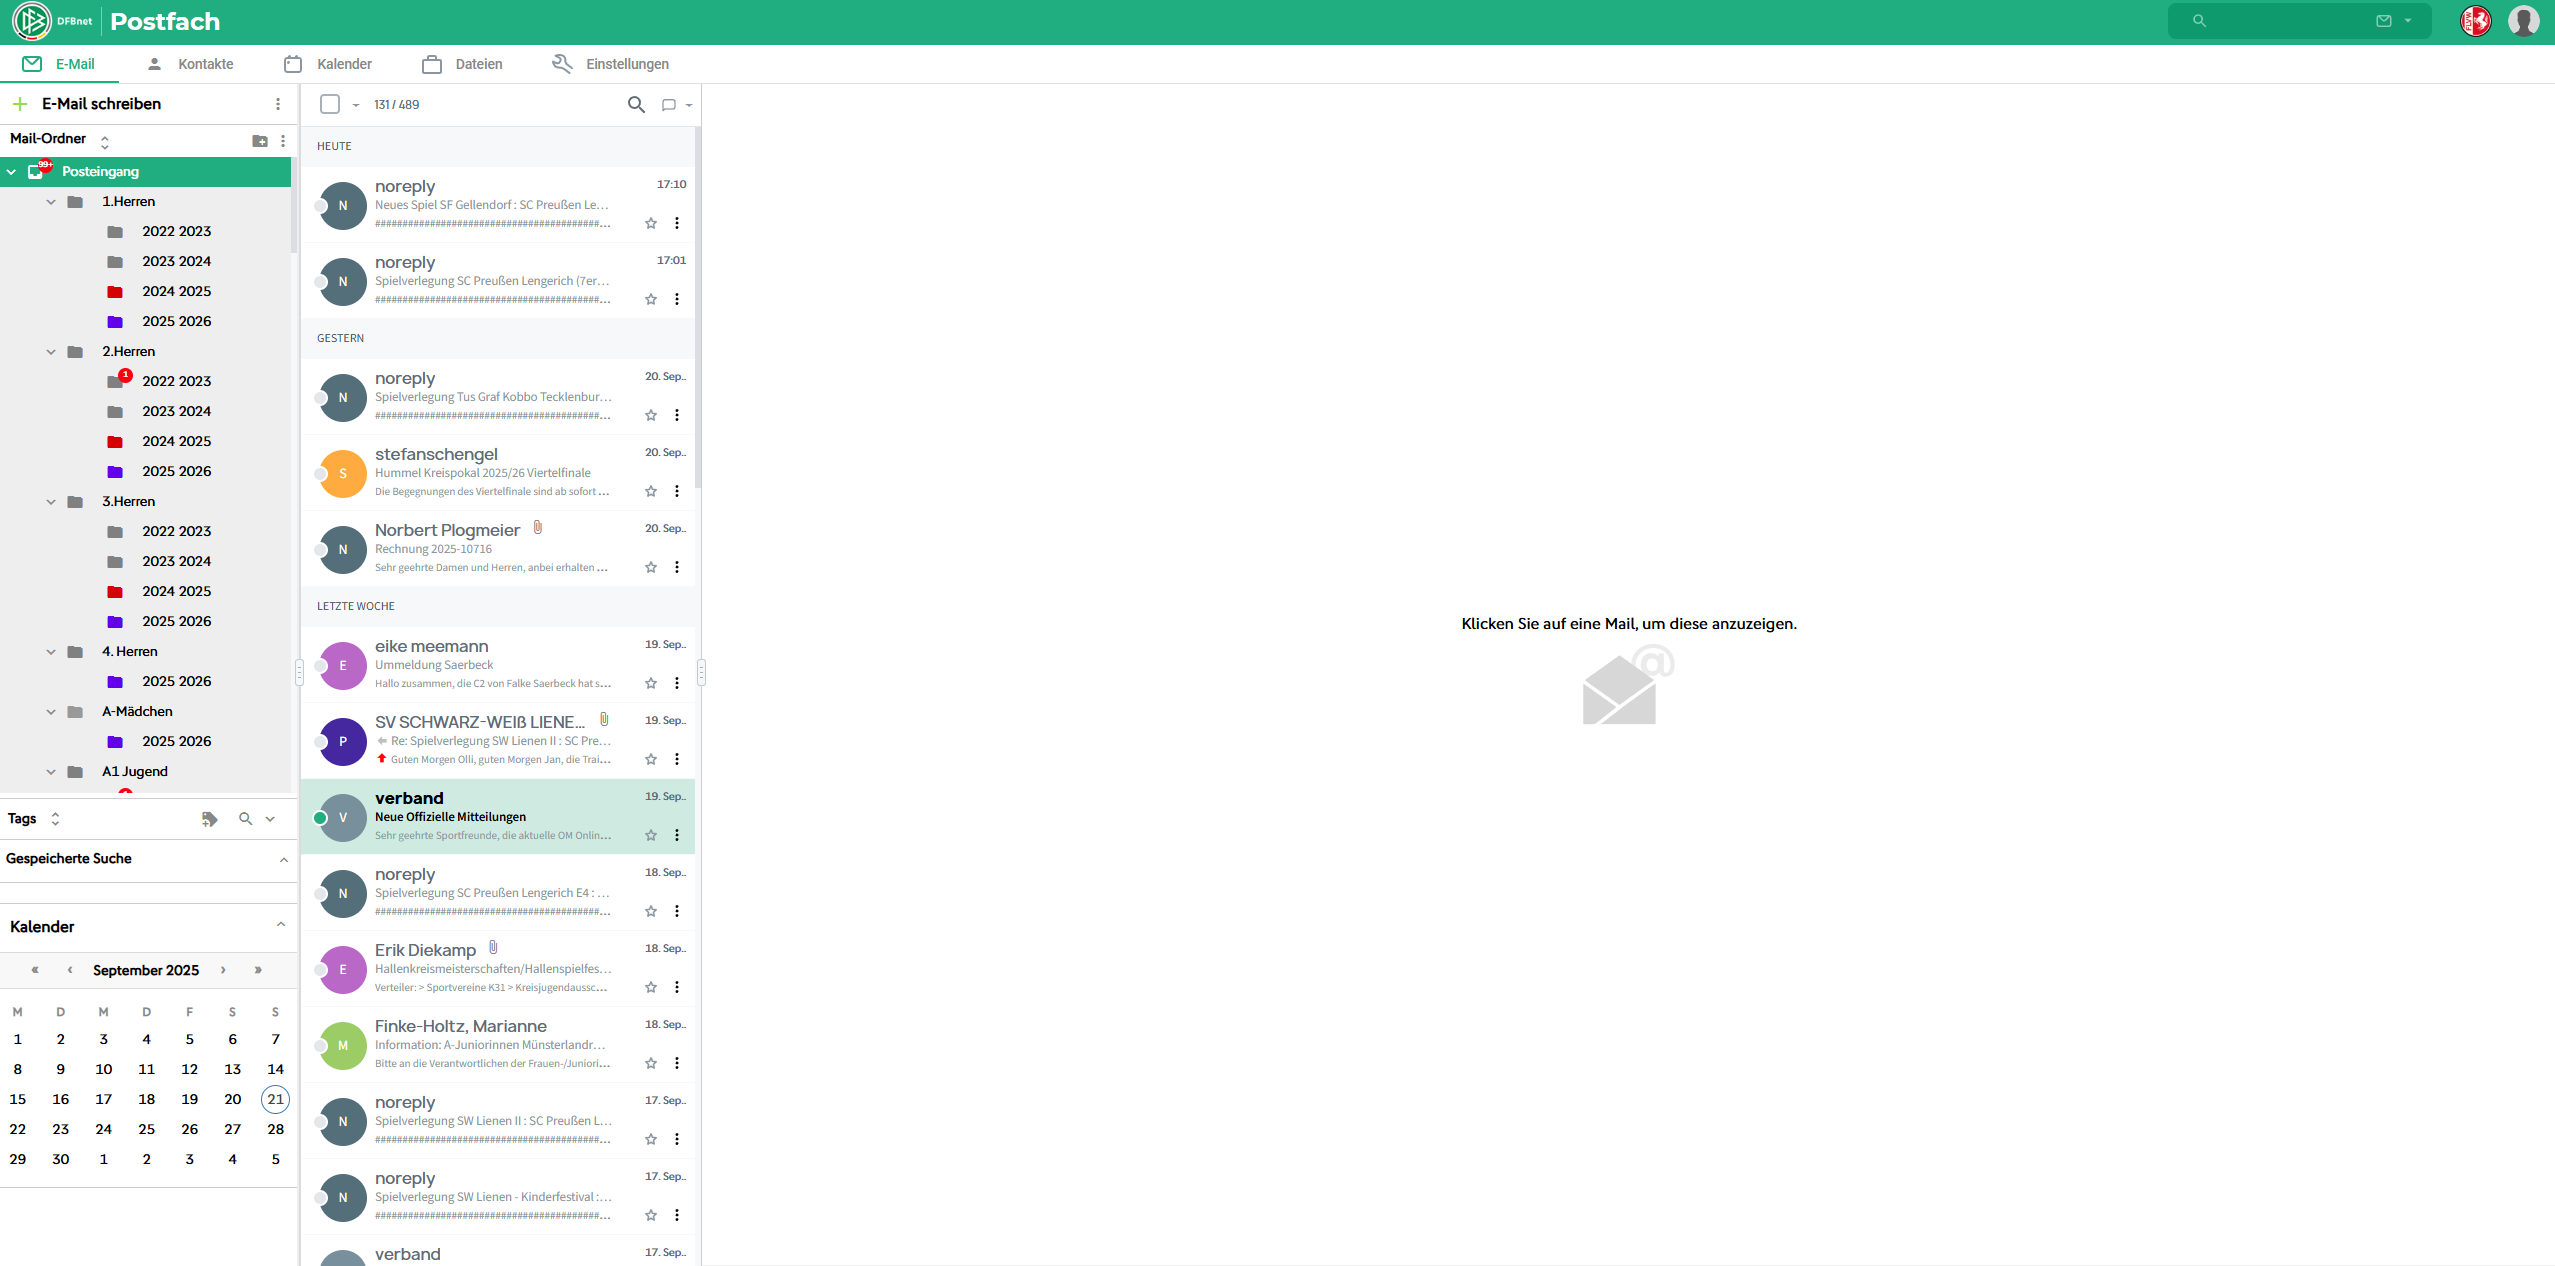This screenshot has width=2555, height=1266.
Task: Click the tag icon in Tags panel
Action: click(x=209, y=819)
